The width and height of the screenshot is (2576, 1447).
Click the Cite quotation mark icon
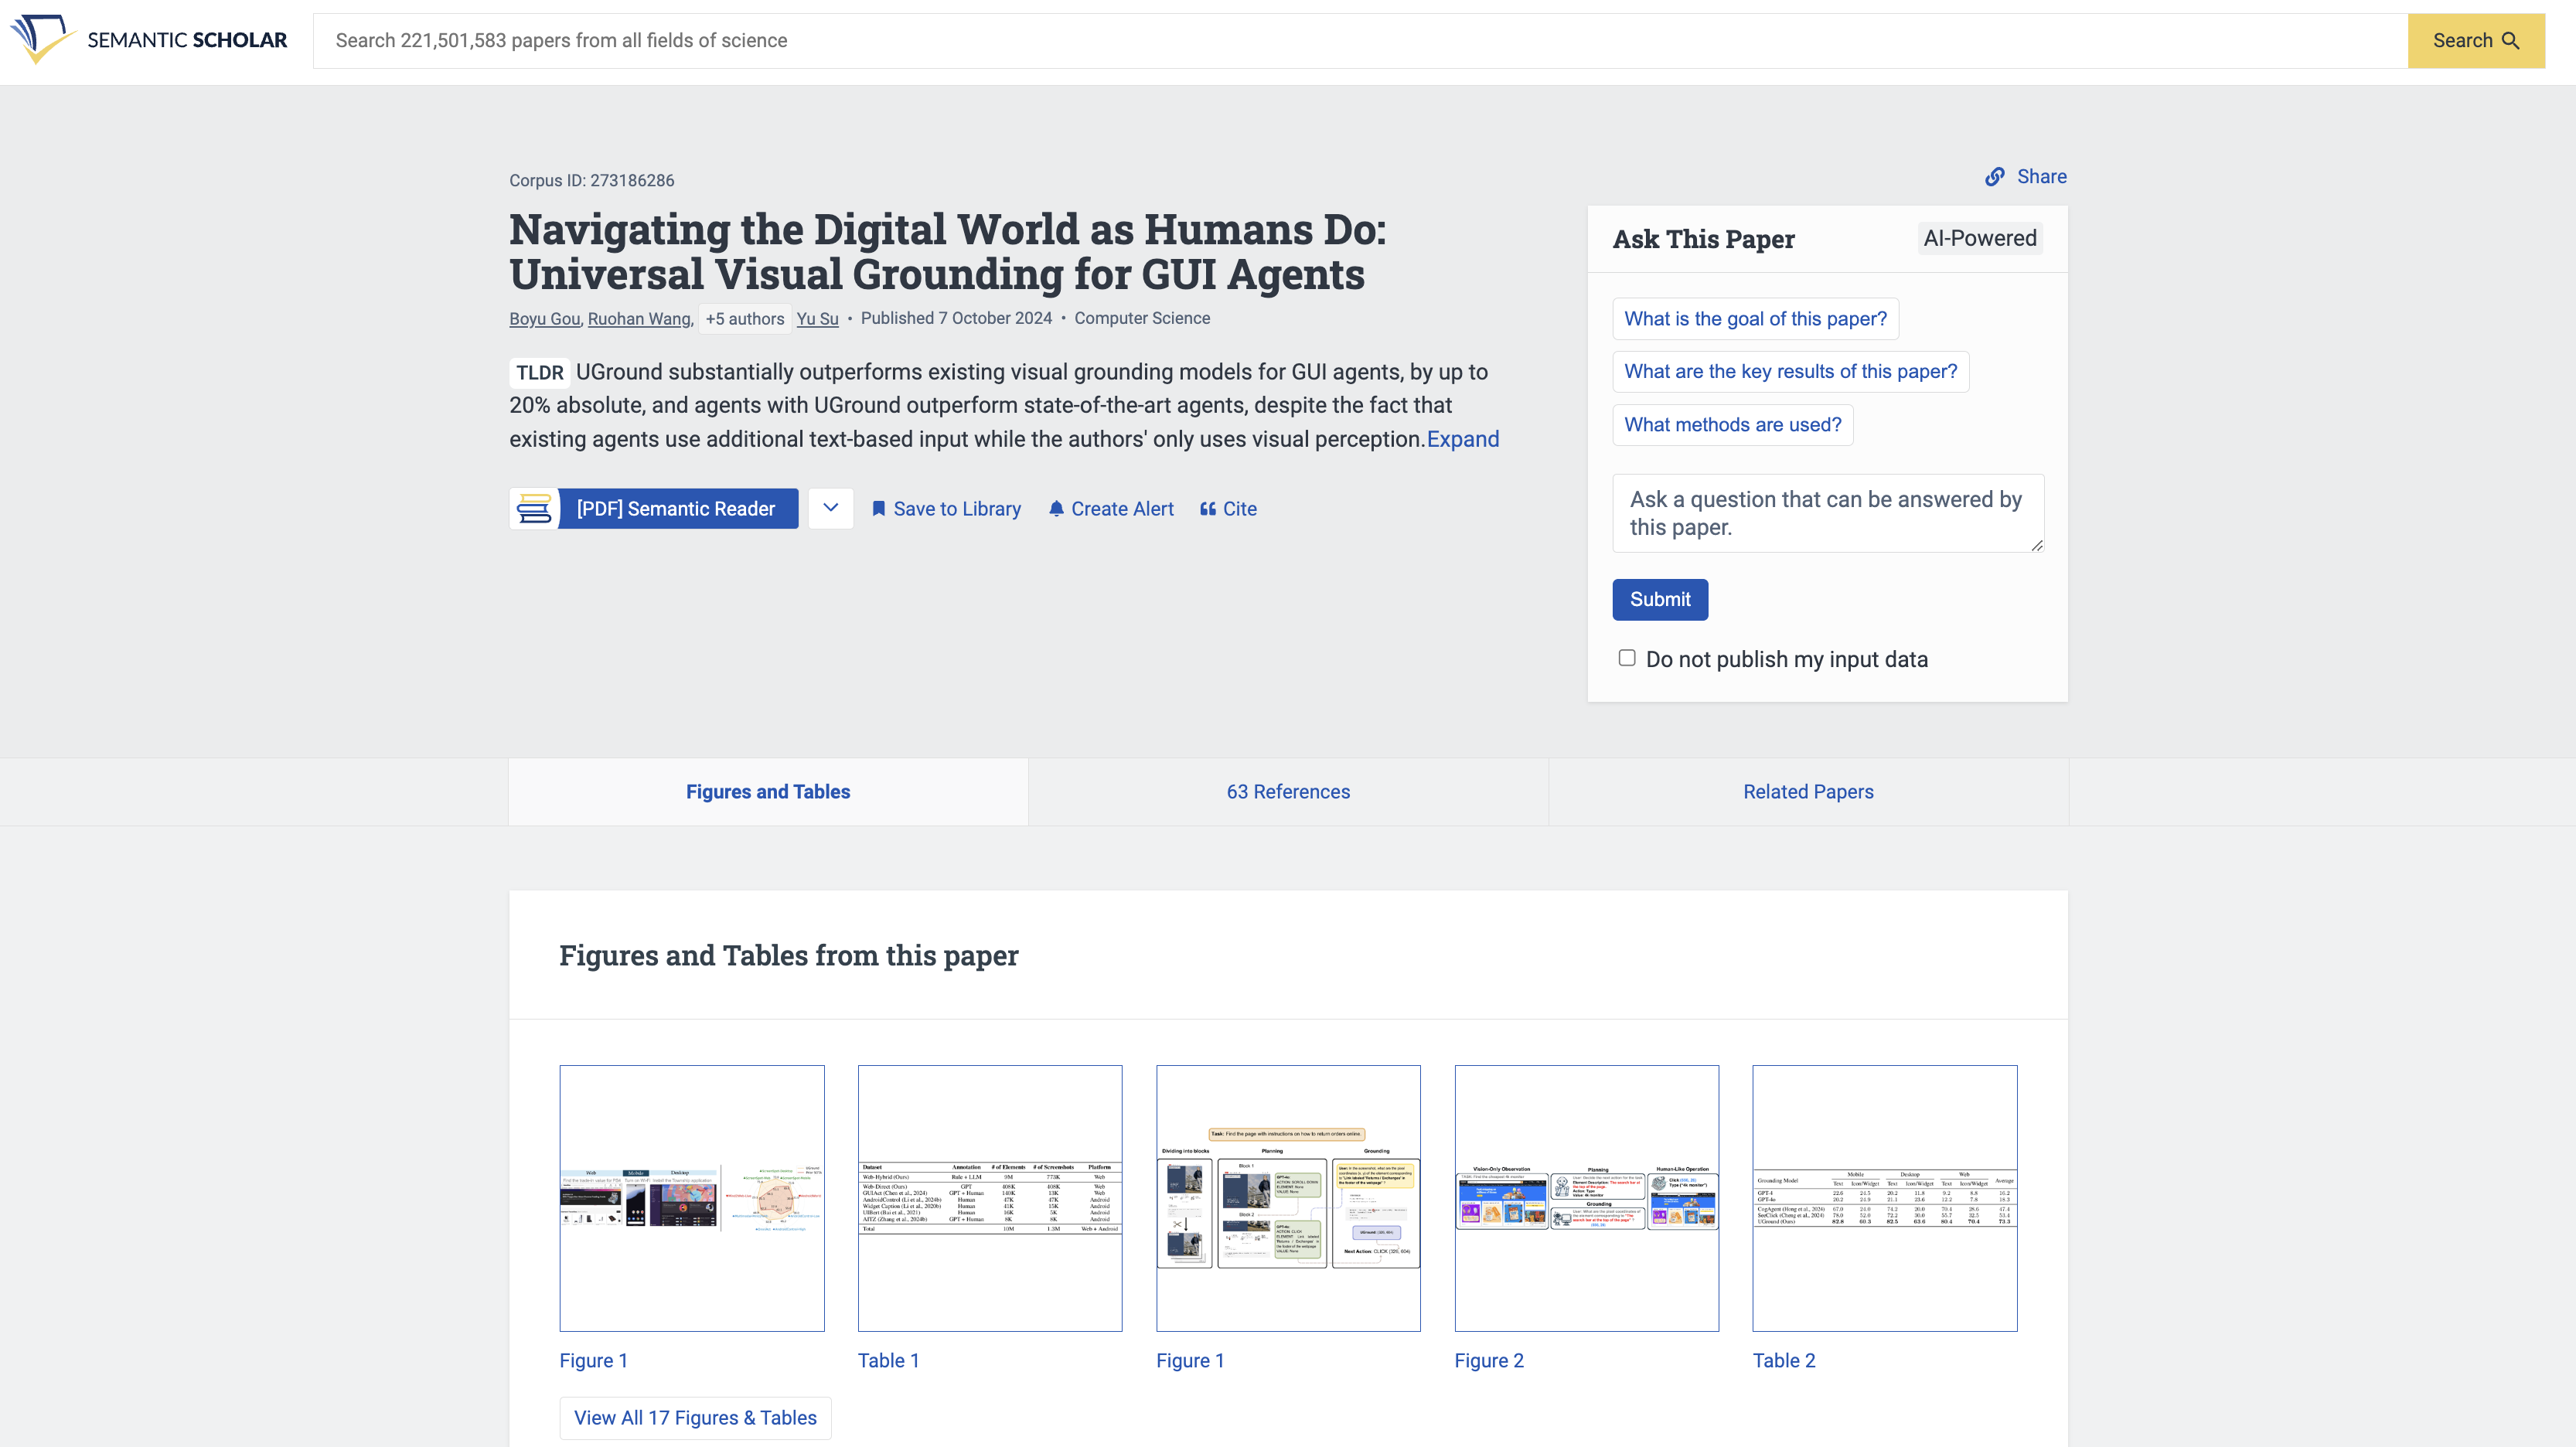pyautogui.click(x=1208, y=509)
